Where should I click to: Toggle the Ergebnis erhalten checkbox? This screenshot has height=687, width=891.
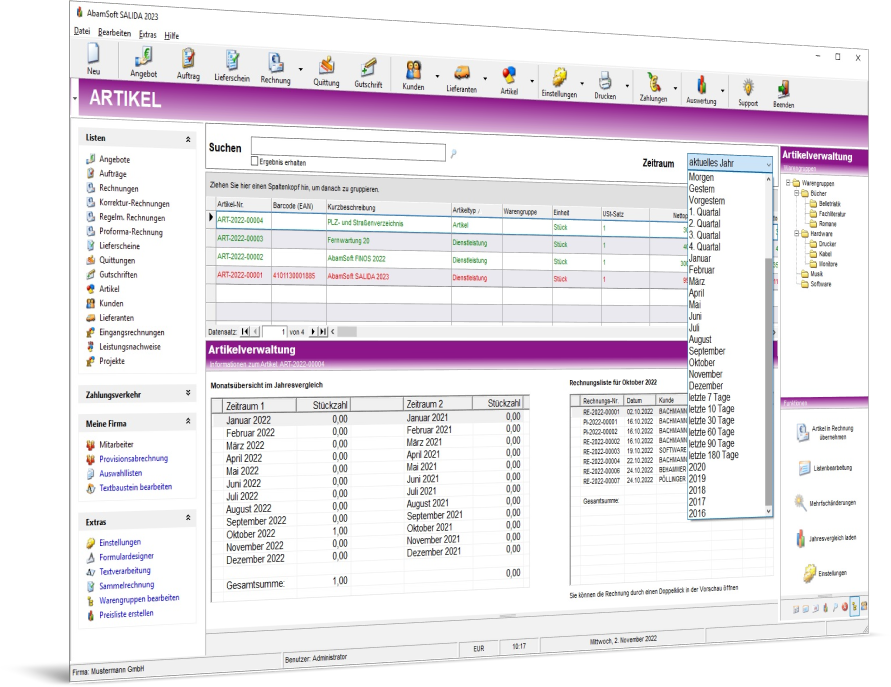click(x=255, y=161)
